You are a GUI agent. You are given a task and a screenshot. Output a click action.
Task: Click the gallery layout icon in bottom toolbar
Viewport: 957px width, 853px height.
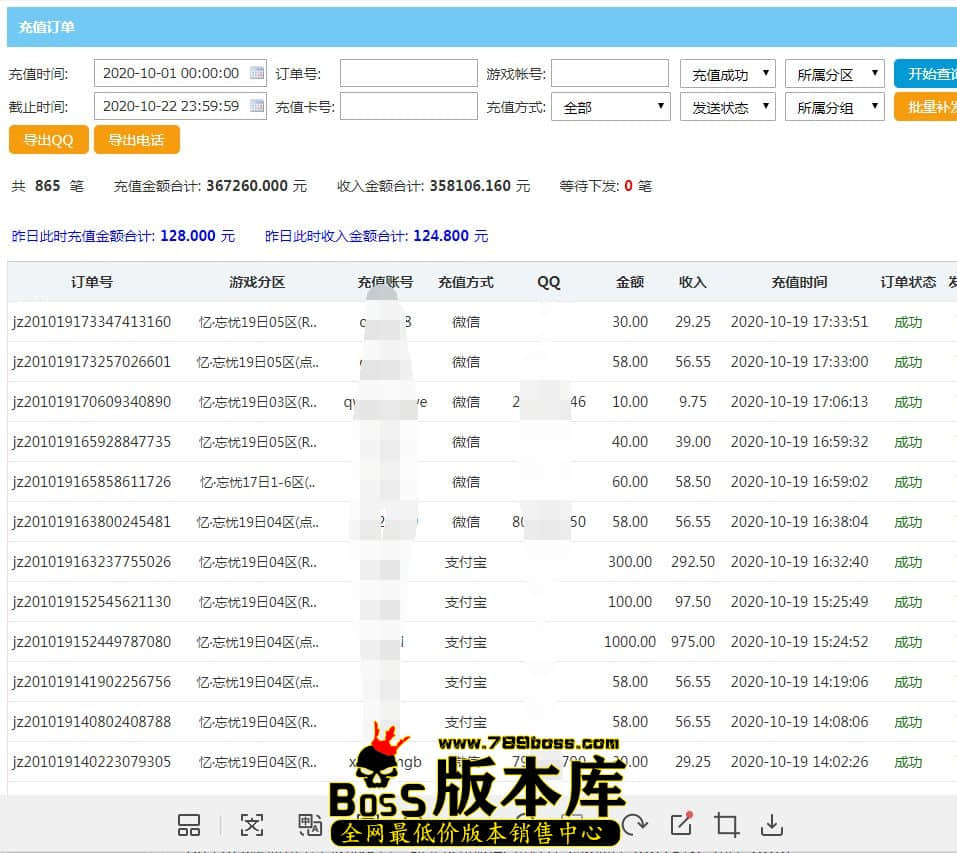coord(189,825)
